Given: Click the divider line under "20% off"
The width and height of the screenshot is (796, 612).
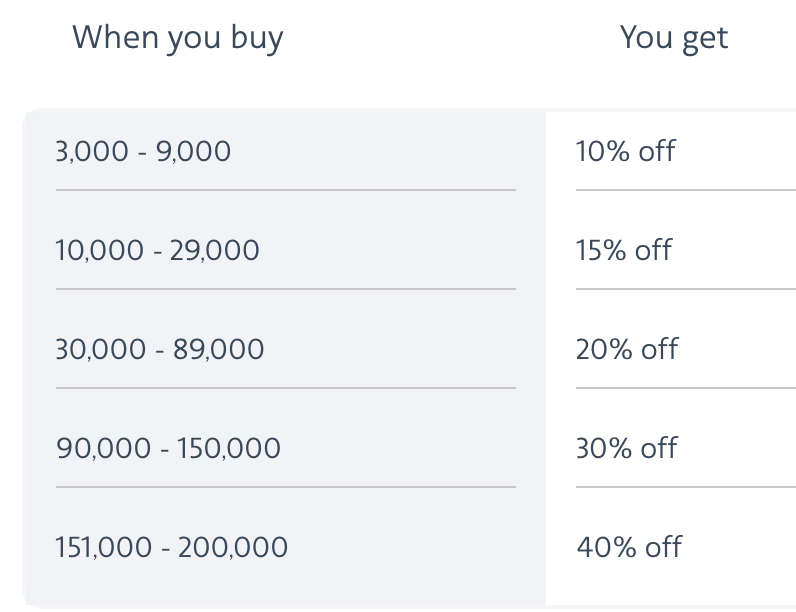Looking at the screenshot, I should tap(685, 388).
